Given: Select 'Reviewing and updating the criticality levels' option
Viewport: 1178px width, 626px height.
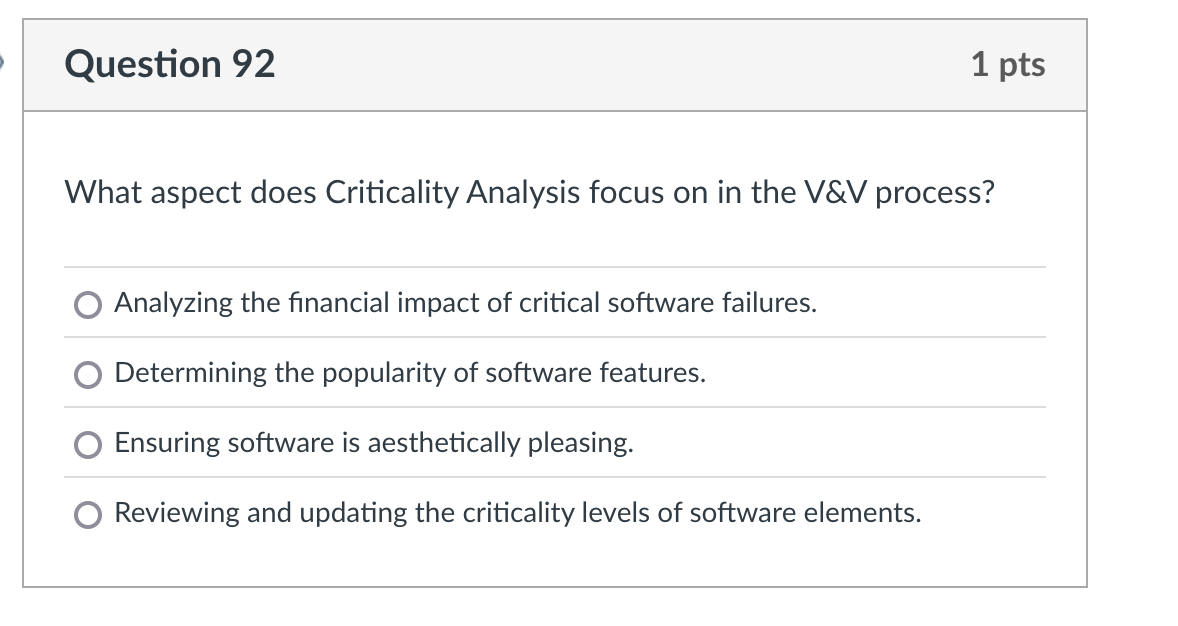Looking at the screenshot, I should pos(89,513).
